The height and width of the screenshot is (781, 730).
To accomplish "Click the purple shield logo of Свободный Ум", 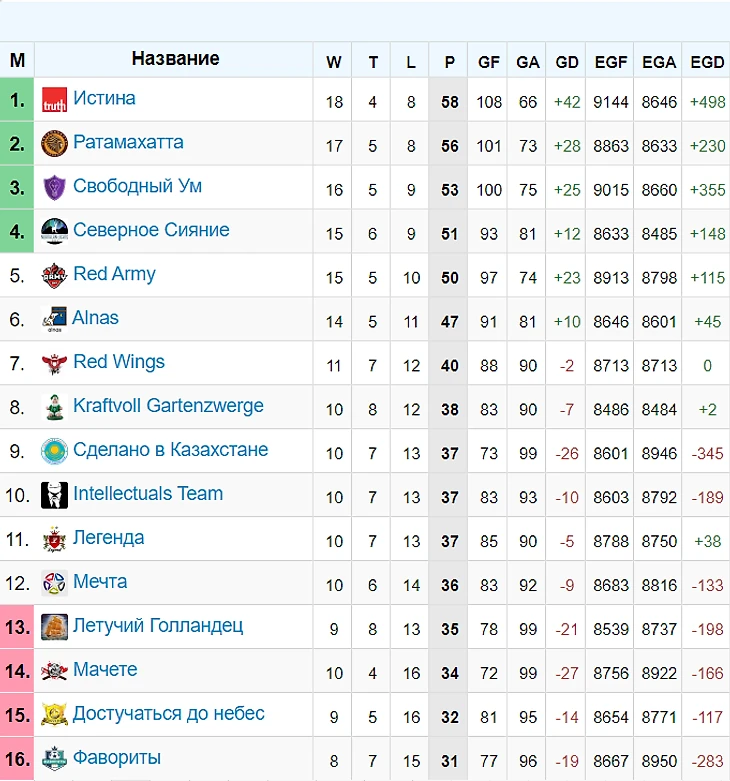I will coord(54,187).
